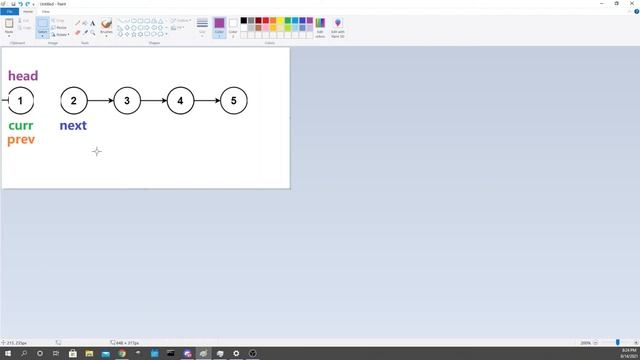Switch to the View ribbon tab
The image size is (640, 360).
46,11
